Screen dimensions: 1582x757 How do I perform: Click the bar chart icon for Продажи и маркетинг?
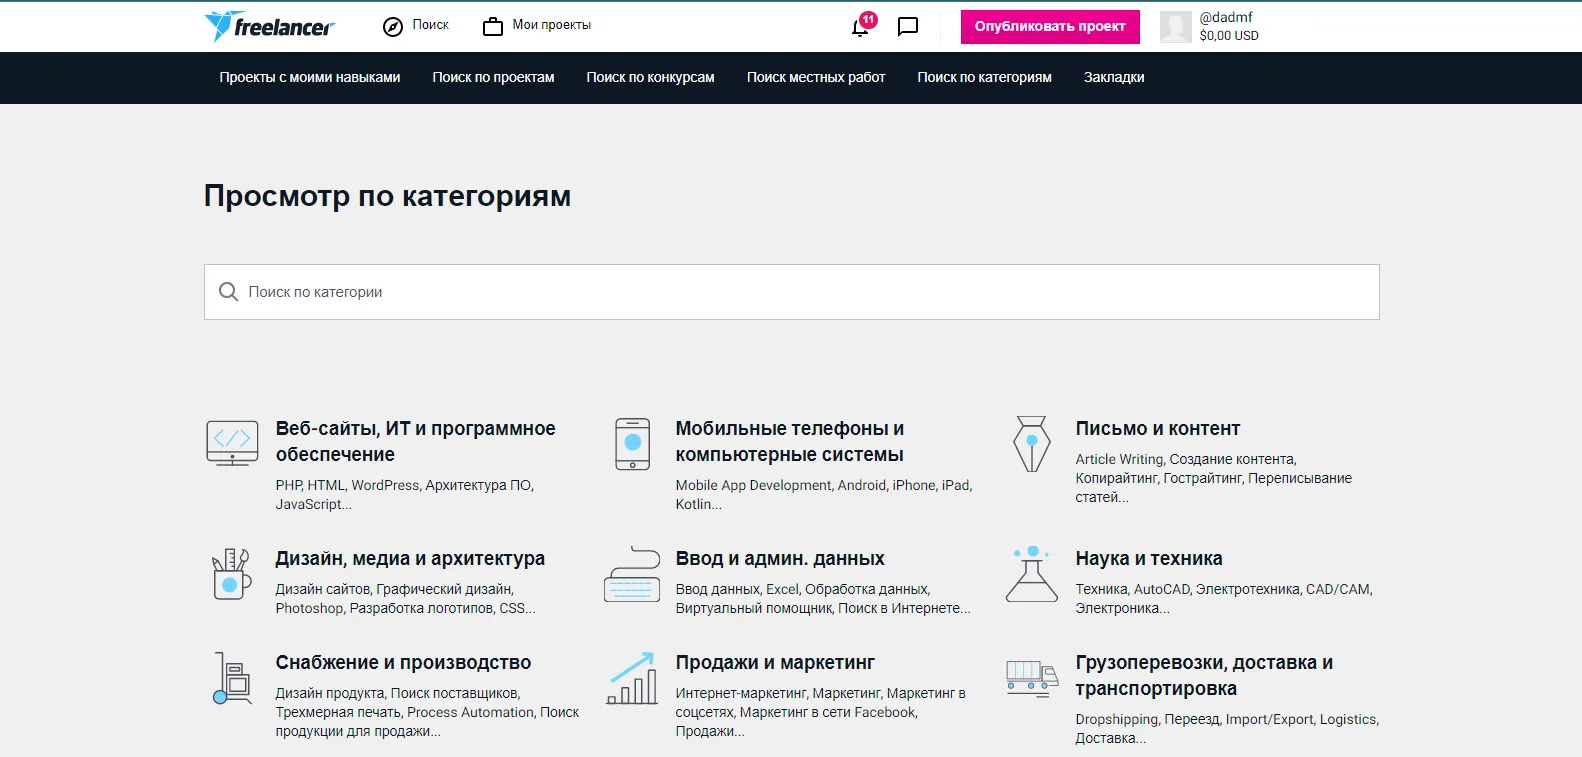point(633,678)
